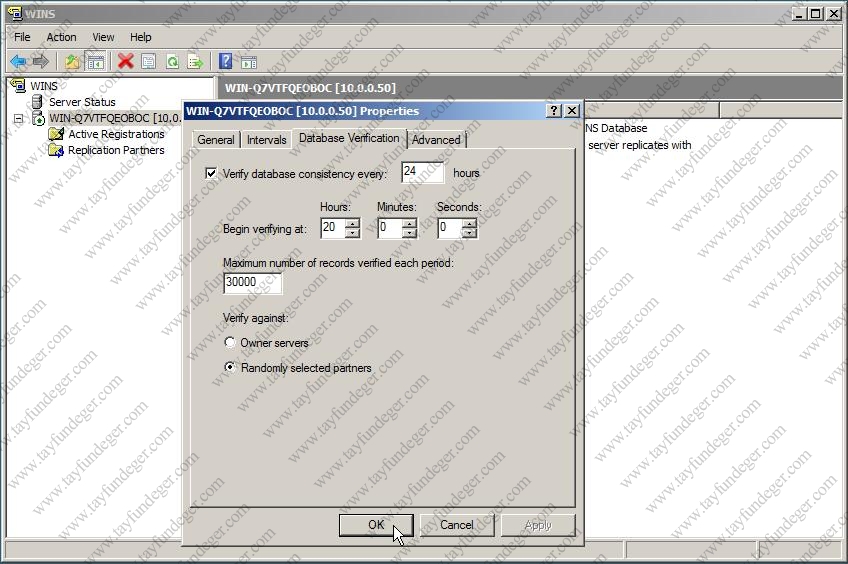
Task: Select Randomly selected partners radio button
Action: pos(230,367)
